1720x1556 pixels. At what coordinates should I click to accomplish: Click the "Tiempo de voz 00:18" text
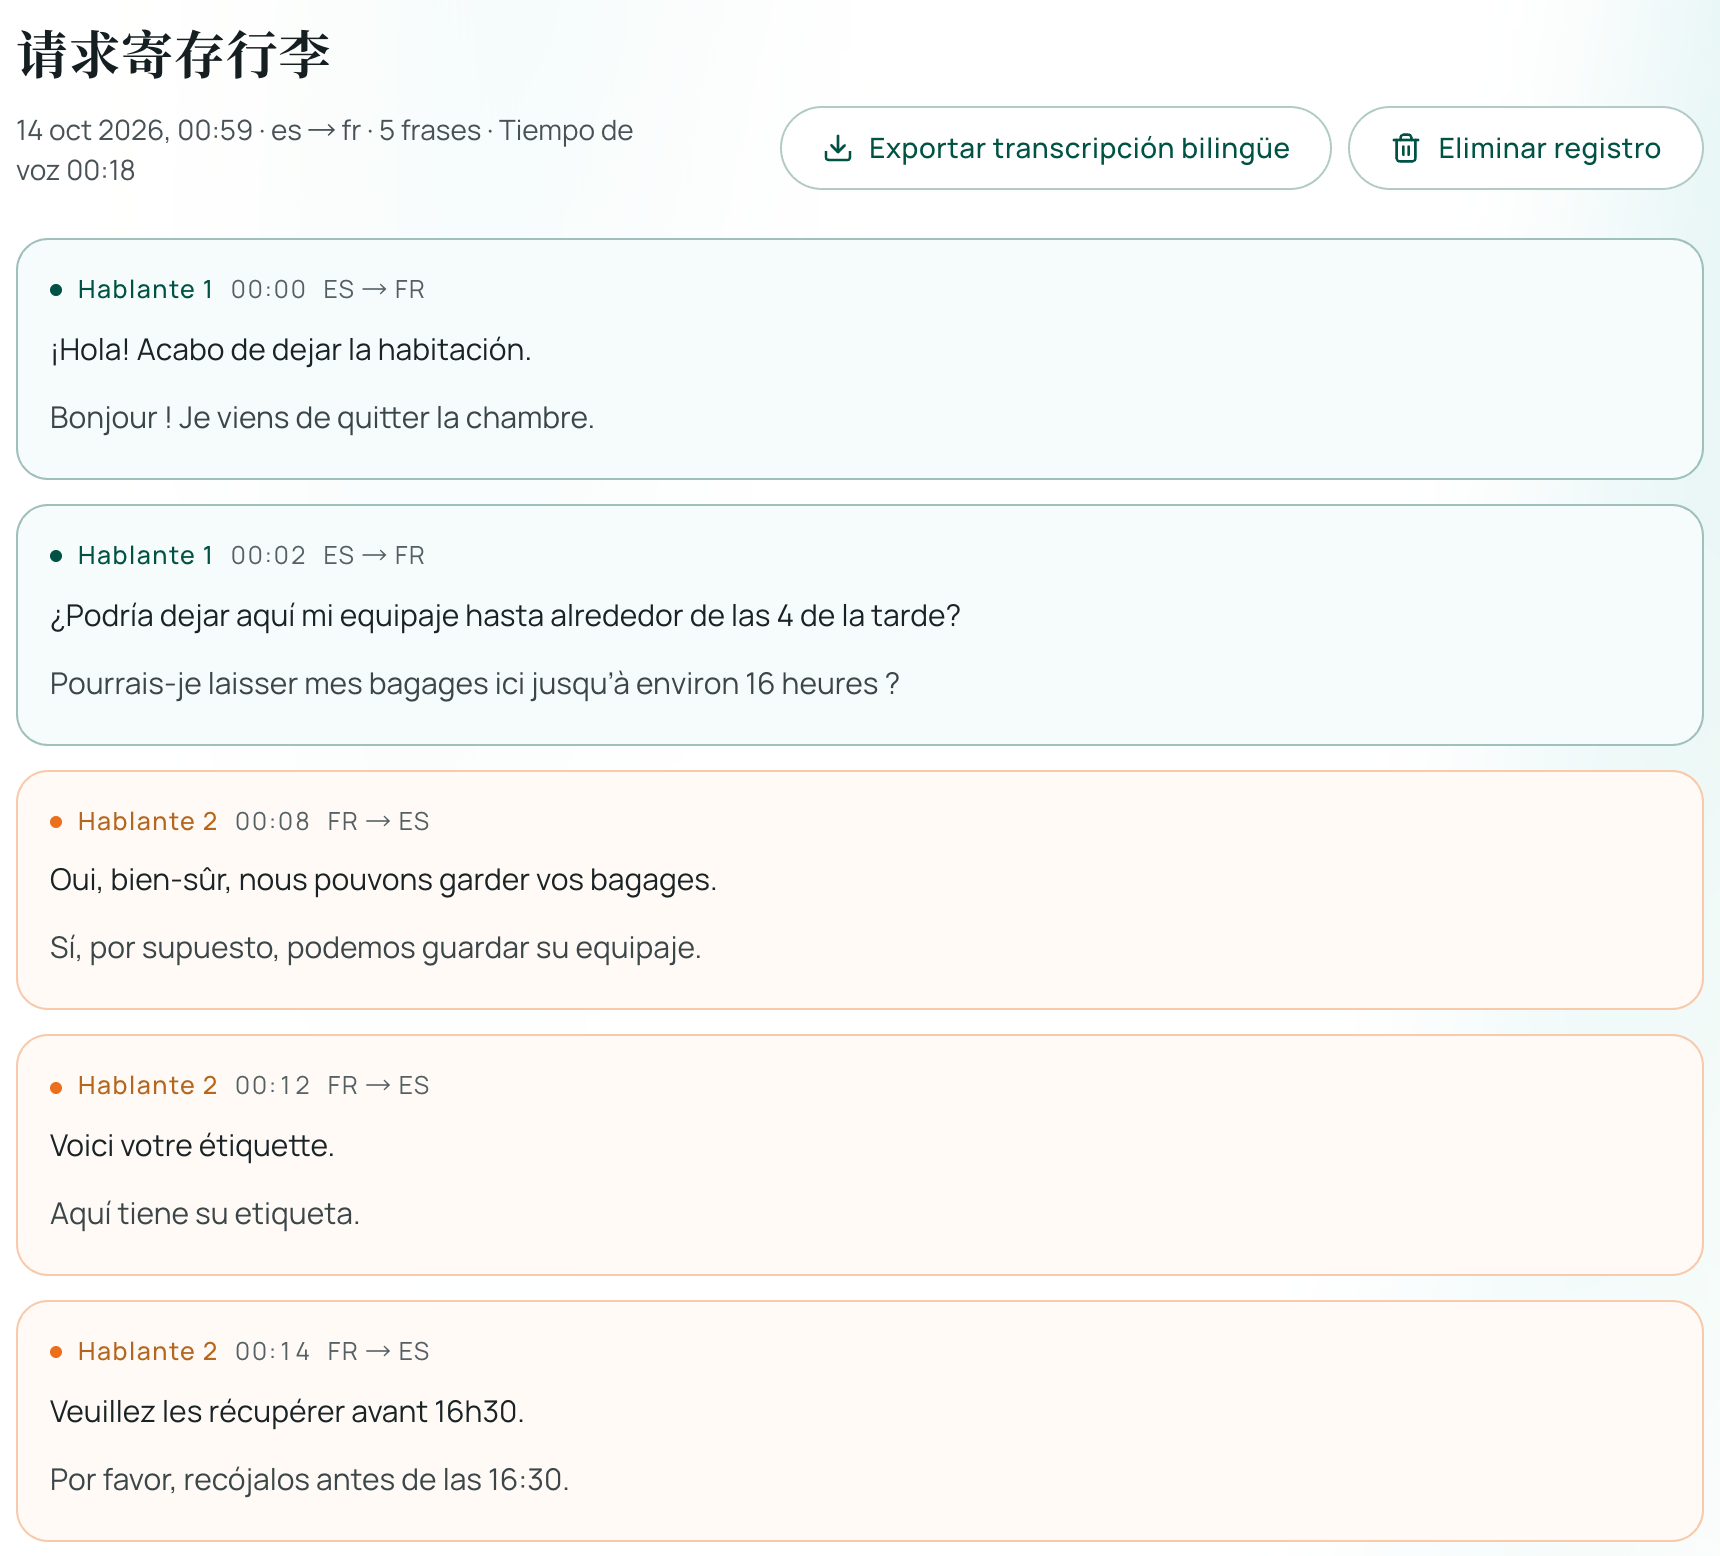click(x=325, y=151)
